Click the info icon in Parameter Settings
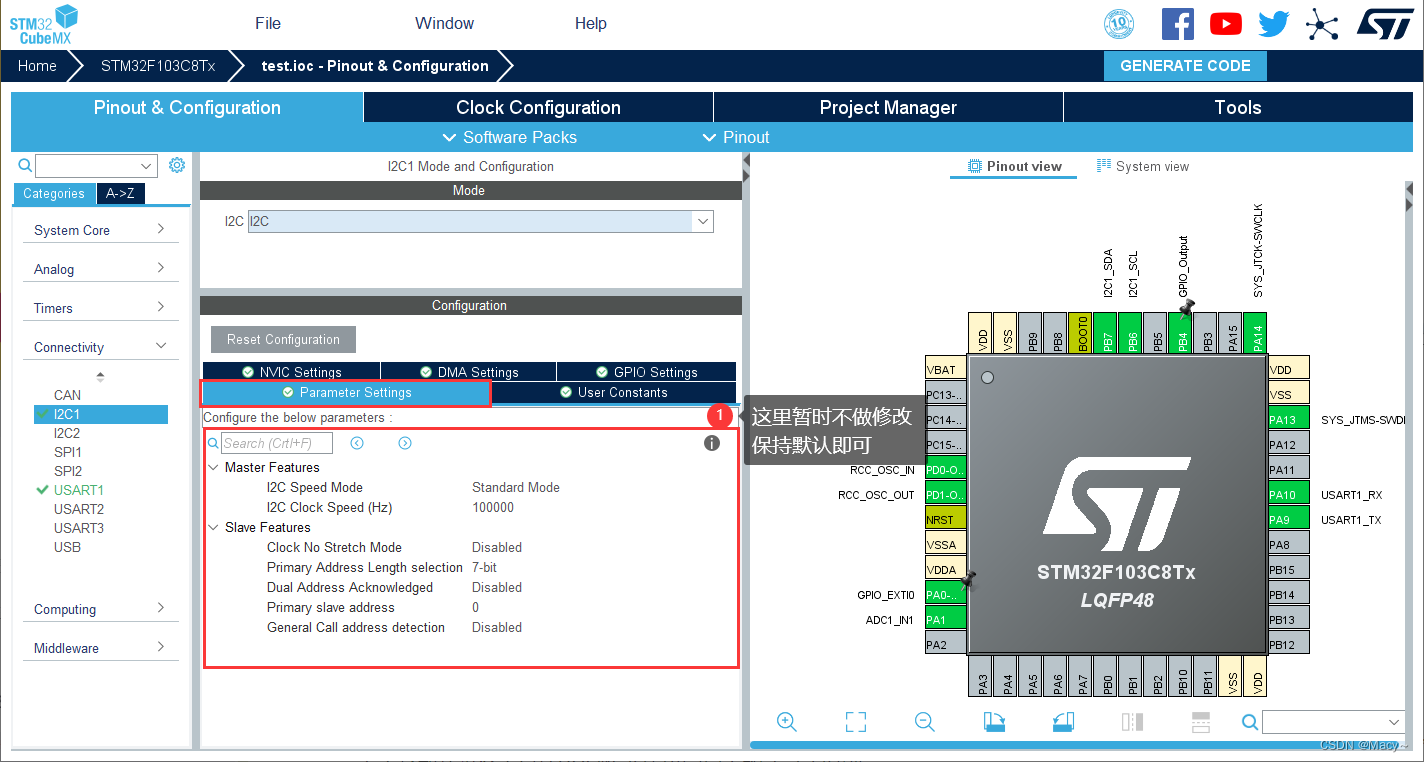Screen dimensions: 1424x762 [712, 443]
